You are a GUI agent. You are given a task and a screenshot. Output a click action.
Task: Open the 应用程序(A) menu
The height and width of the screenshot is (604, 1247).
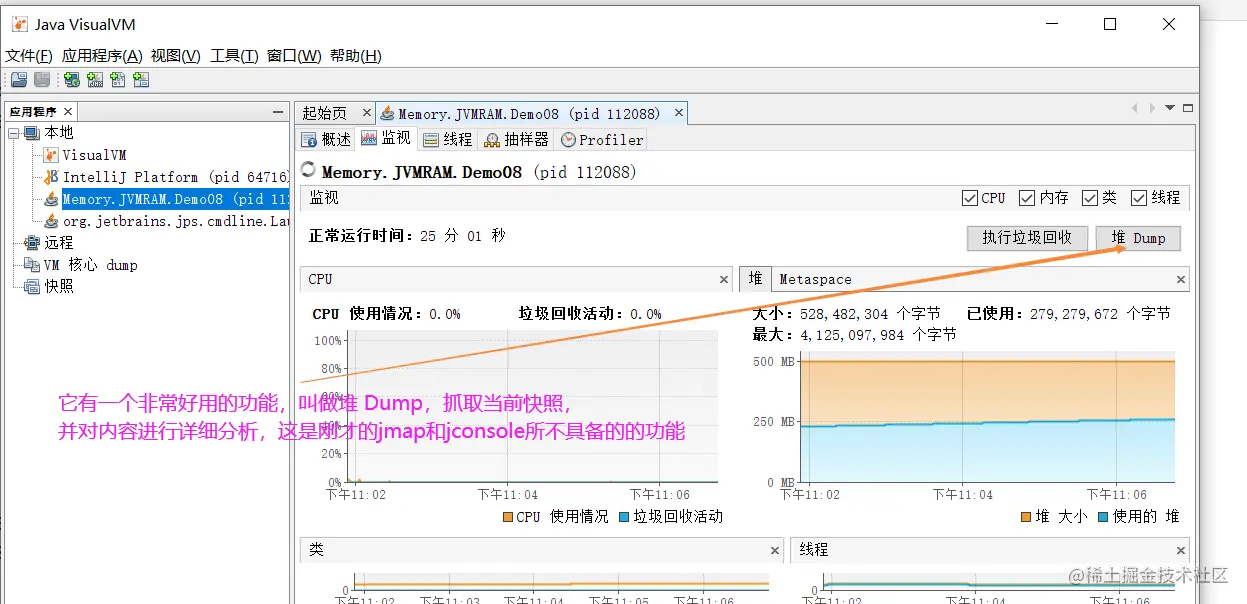point(102,56)
